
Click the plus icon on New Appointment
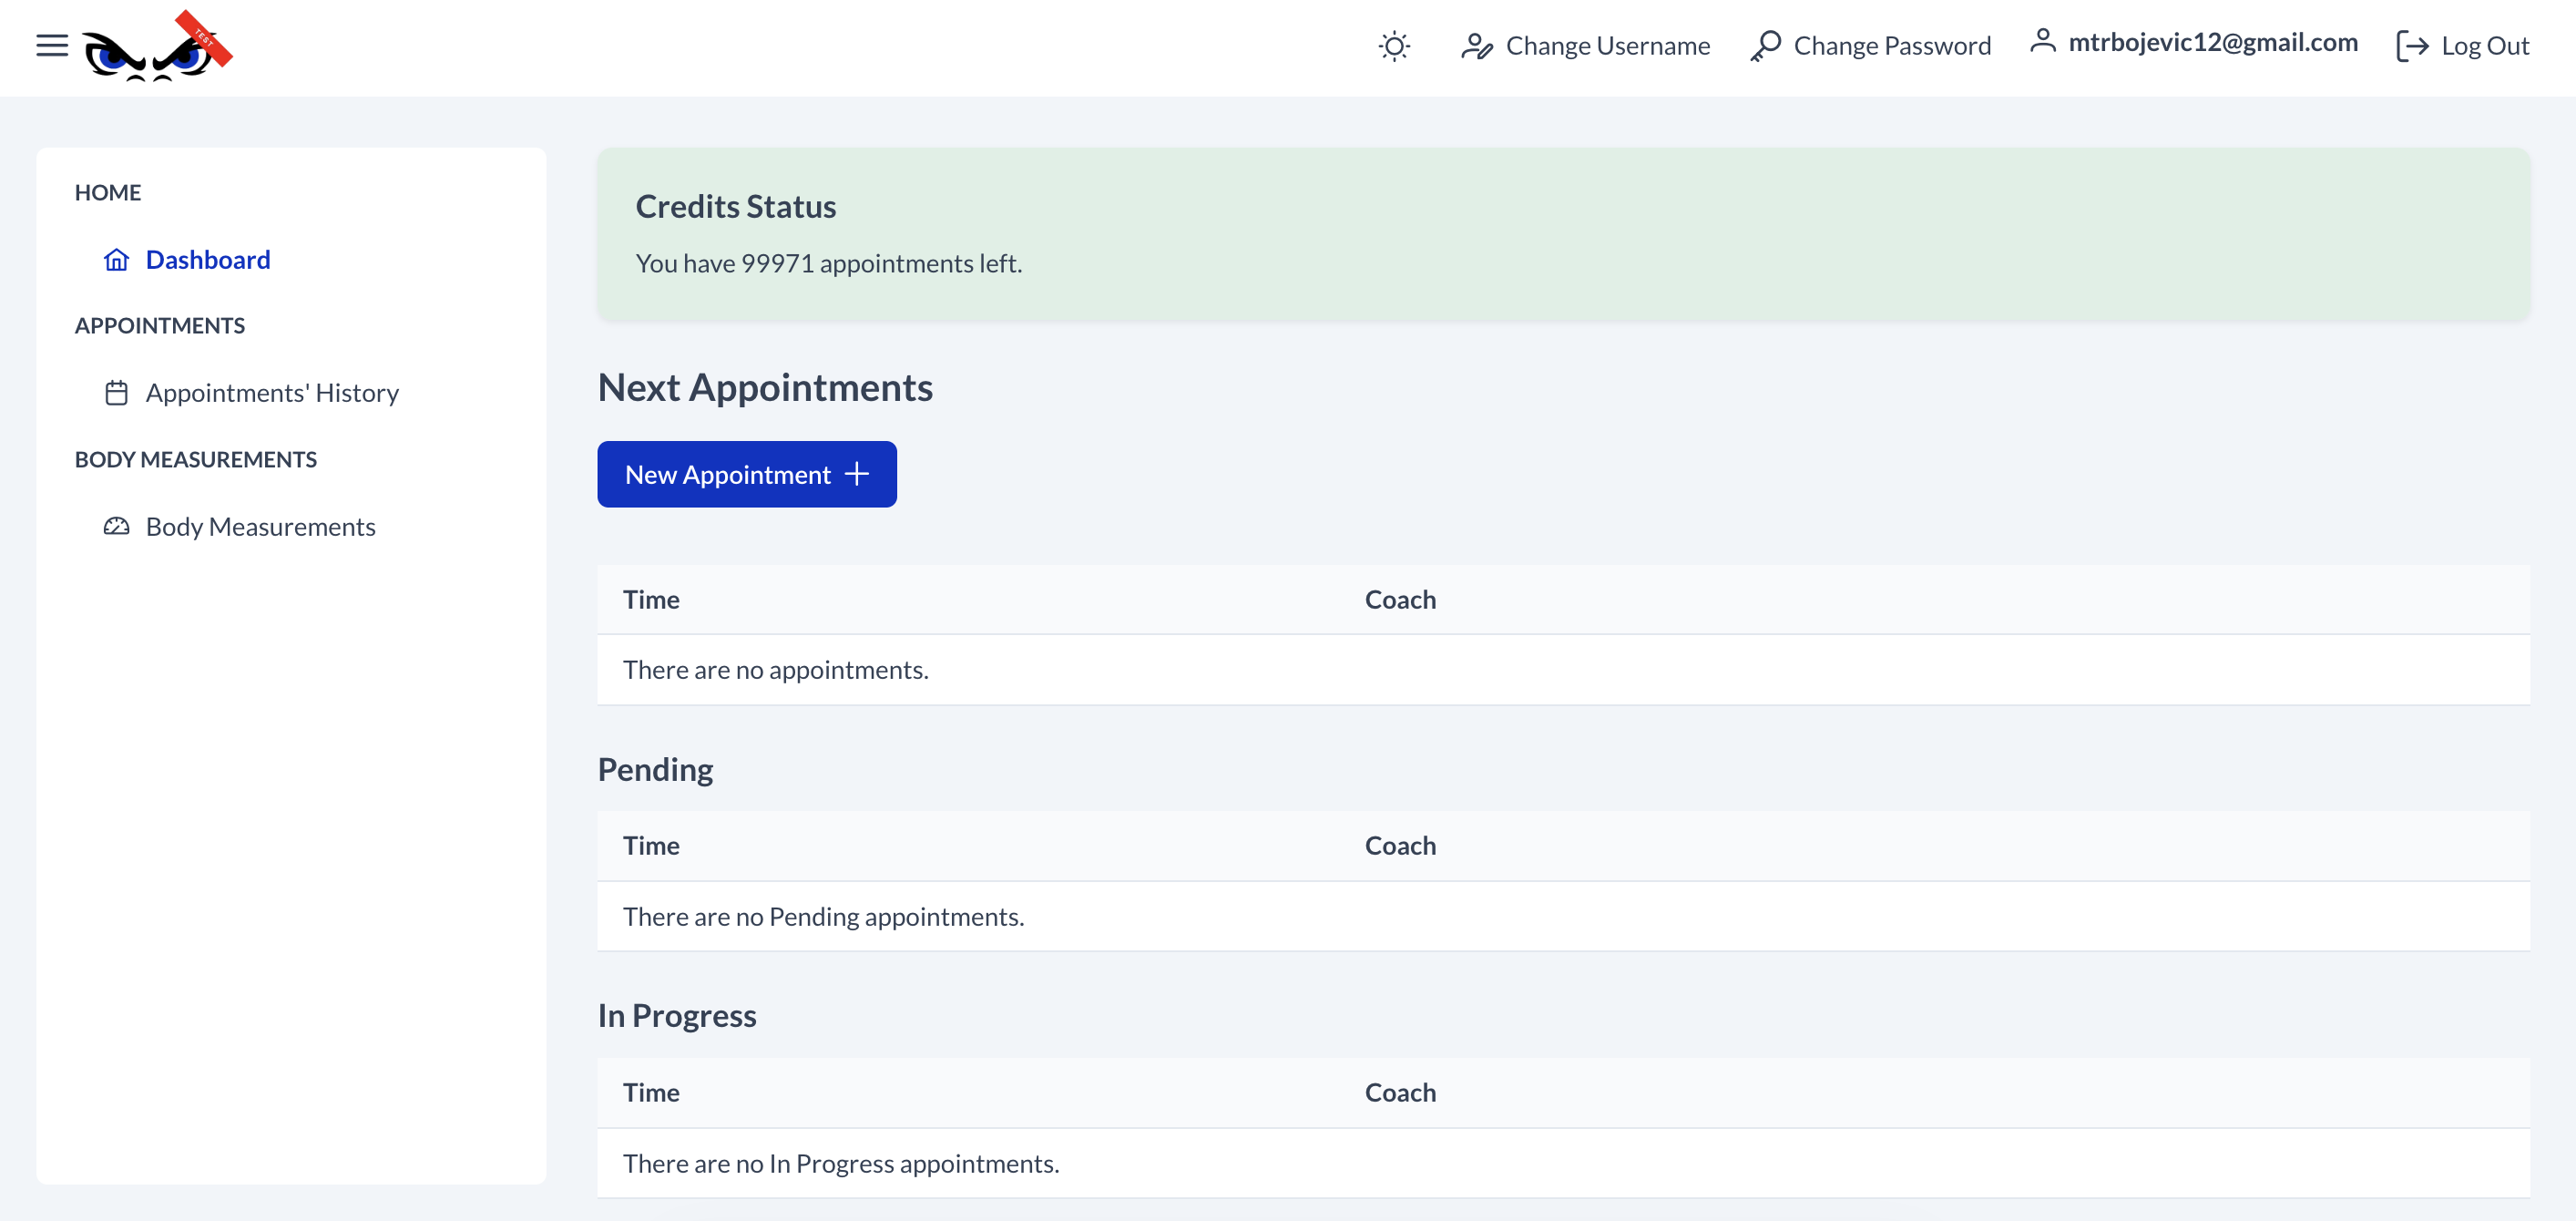coord(857,474)
